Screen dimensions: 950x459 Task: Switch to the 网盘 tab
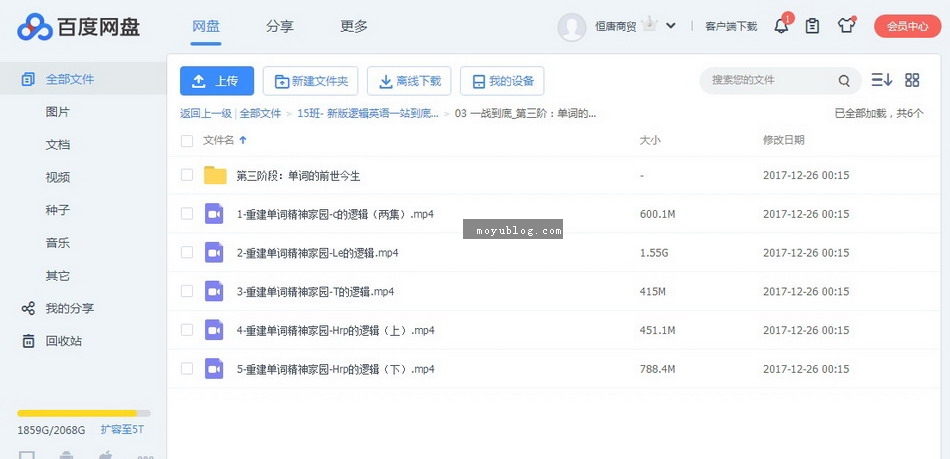tap(205, 27)
